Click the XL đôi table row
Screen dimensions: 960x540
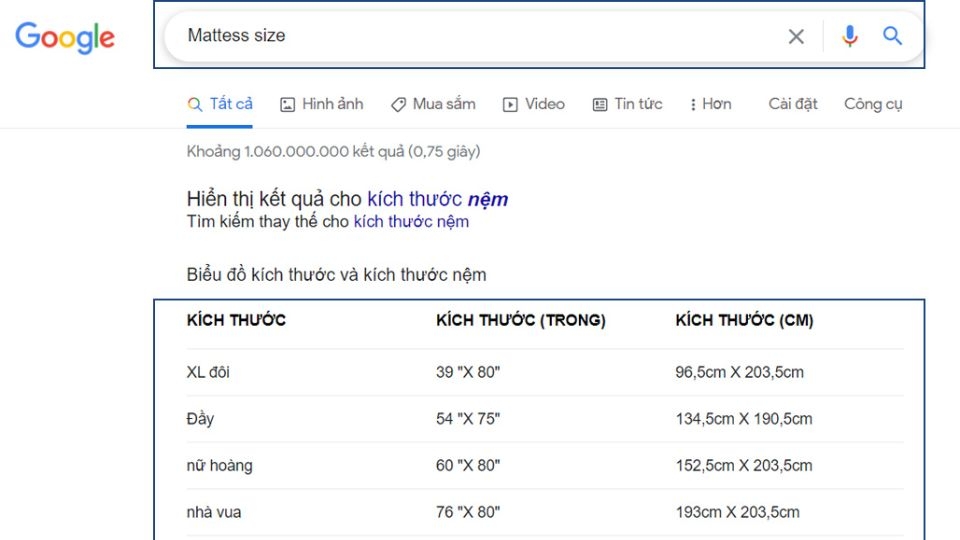point(545,372)
